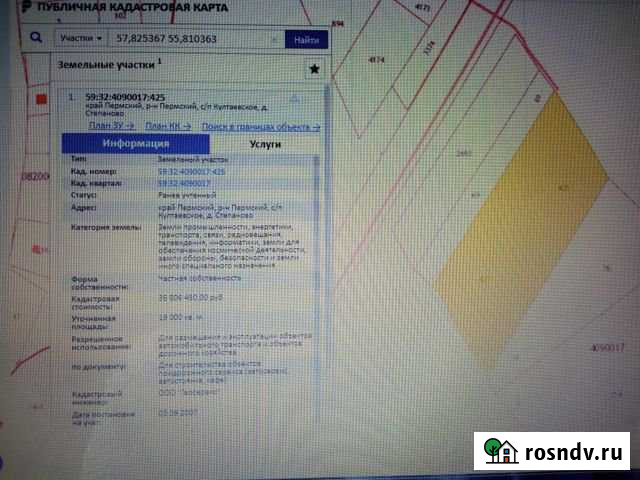640x480 pixels.
Task: Clear the search field with the X icon
Action: 275,39
